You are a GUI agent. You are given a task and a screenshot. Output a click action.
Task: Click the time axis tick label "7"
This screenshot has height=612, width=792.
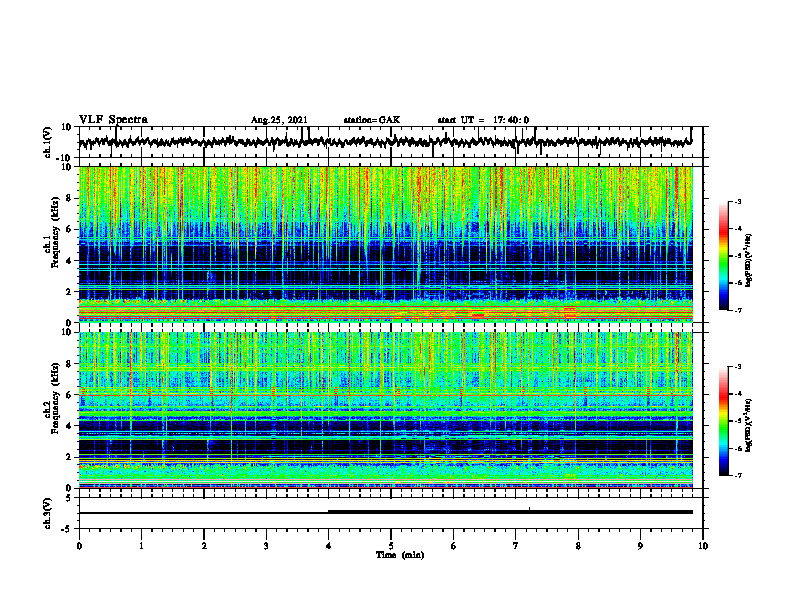pyautogui.click(x=516, y=546)
